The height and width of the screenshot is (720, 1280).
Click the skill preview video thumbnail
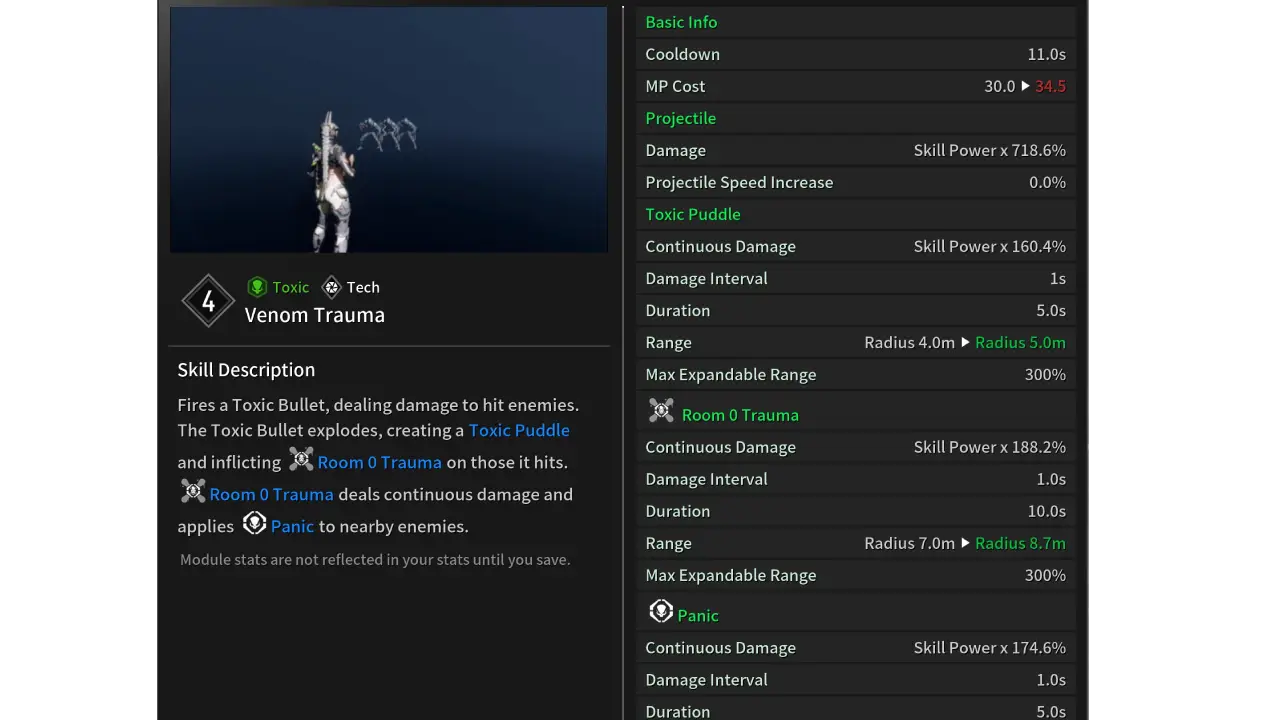(x=388, y=130)
